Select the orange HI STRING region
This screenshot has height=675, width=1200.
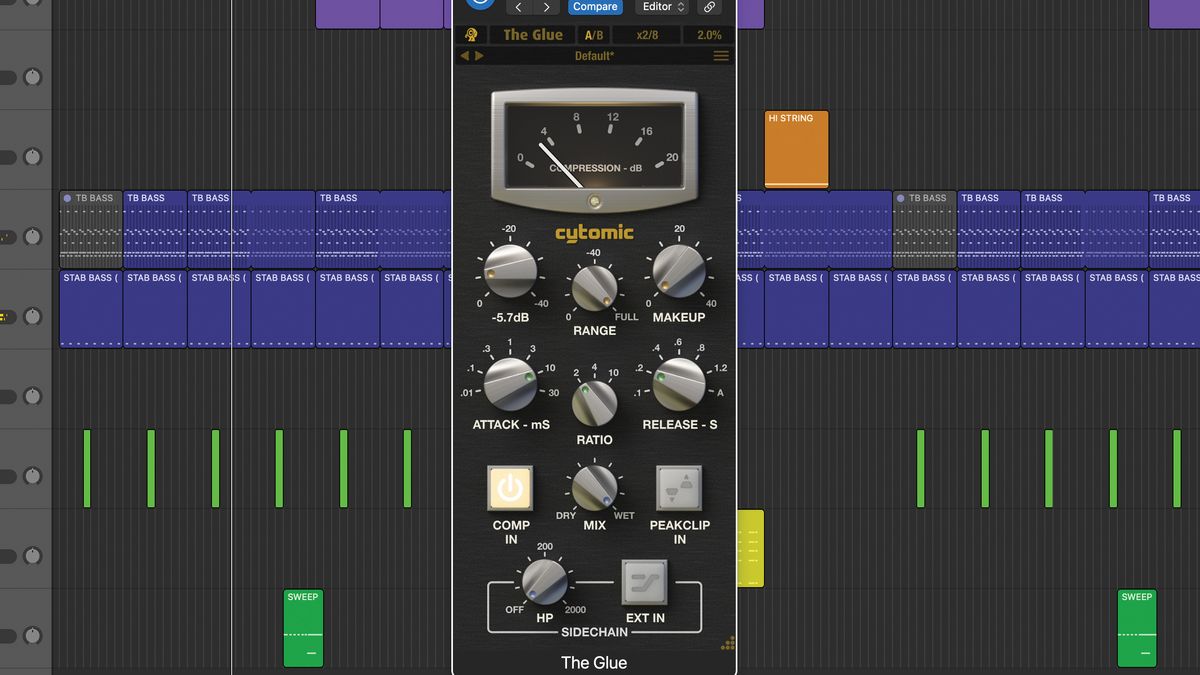coord(797,149)
